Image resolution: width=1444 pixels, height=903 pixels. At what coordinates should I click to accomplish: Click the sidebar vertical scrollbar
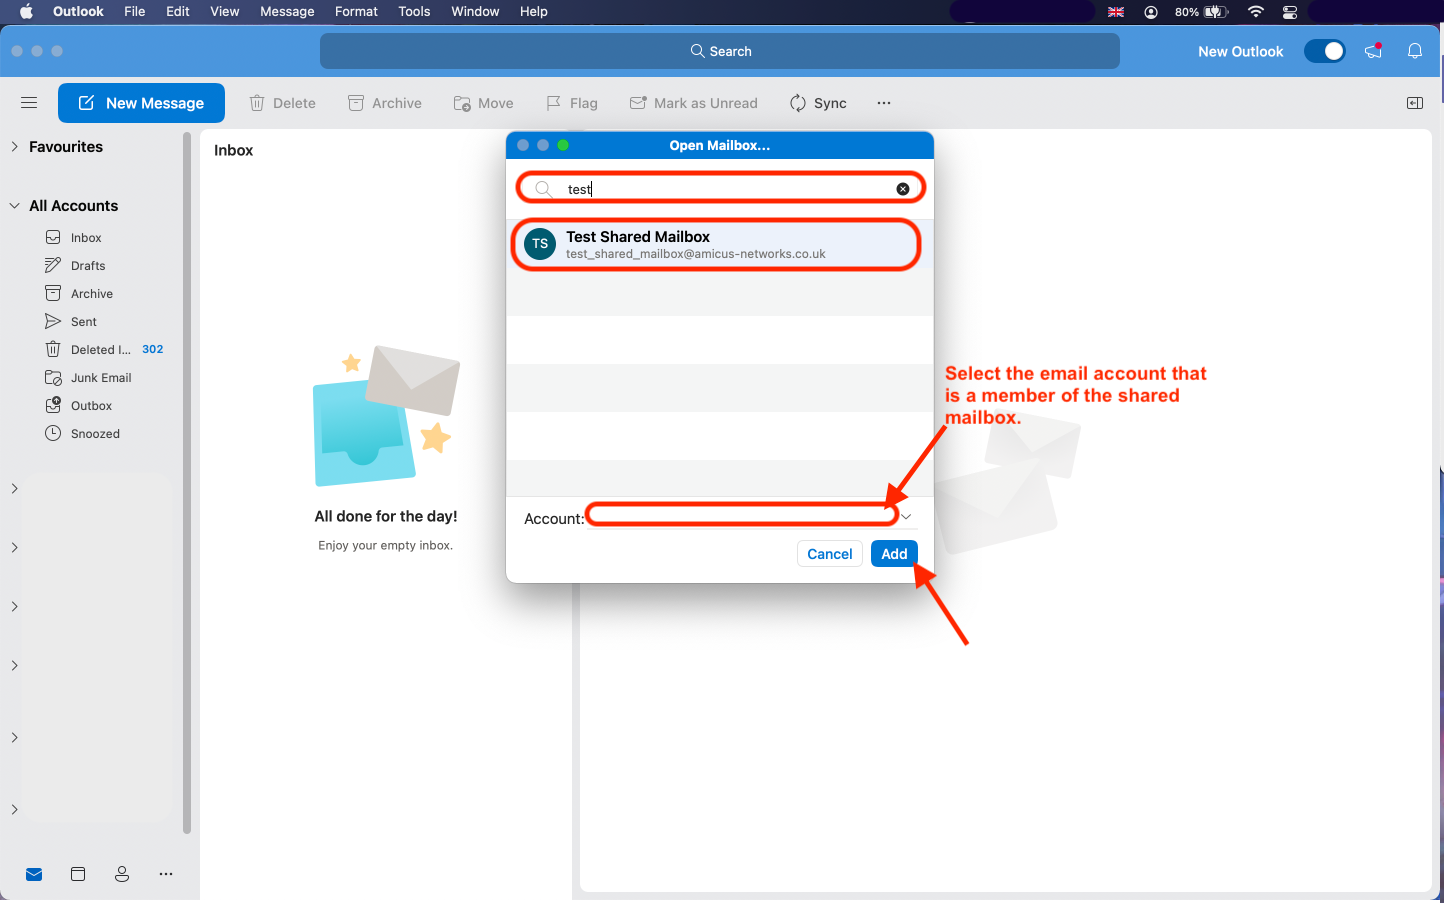(187, 485)
